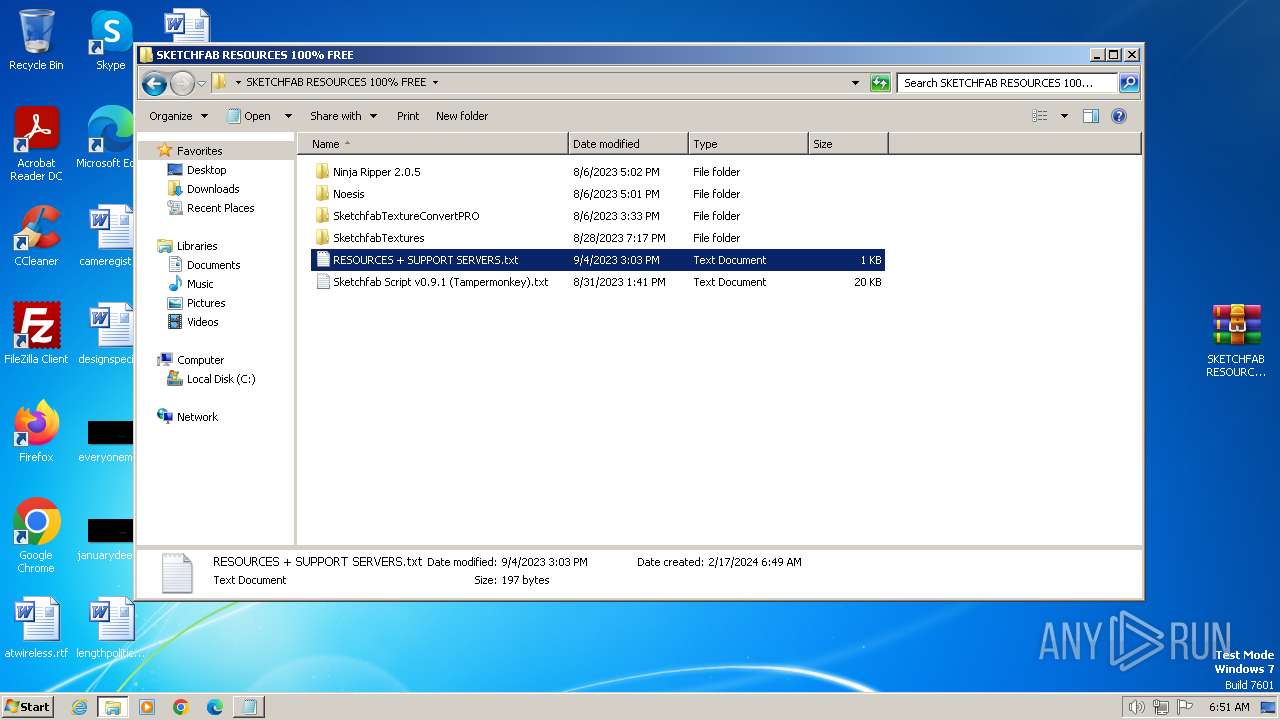Viewport: 1280px width, 720px height.
Task: Open the Organize dropdown menu
Action: click(178, 116)
